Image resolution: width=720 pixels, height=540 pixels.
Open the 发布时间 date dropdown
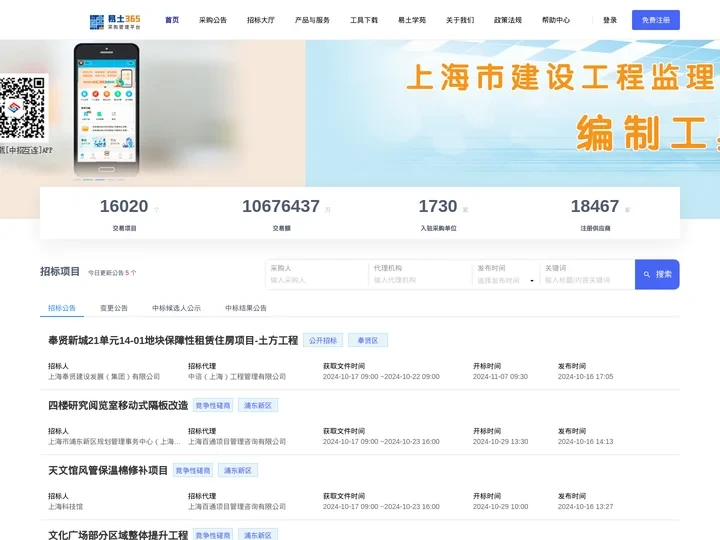[505, 280]
